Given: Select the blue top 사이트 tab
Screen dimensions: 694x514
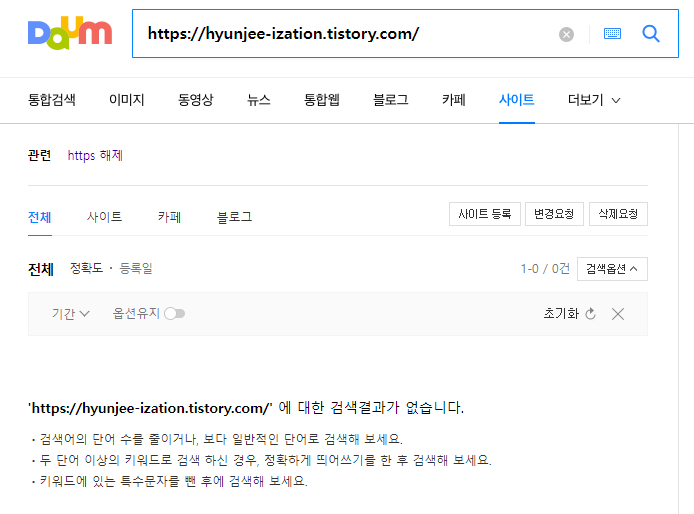Looking at the screenshot, I should pyautogui.click(x=517, y=100).
